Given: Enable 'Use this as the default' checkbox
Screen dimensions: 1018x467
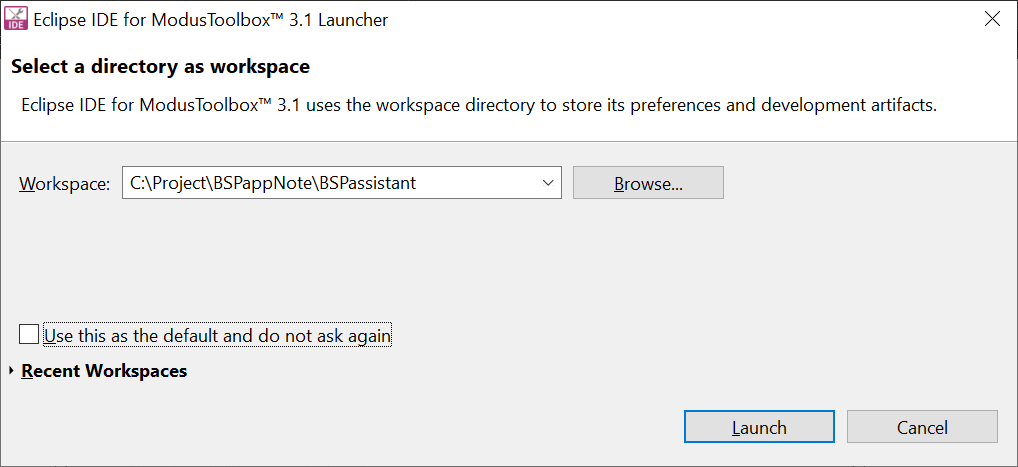Looking at the screenshot, I should pyautogui.click(x=29, y=335).
